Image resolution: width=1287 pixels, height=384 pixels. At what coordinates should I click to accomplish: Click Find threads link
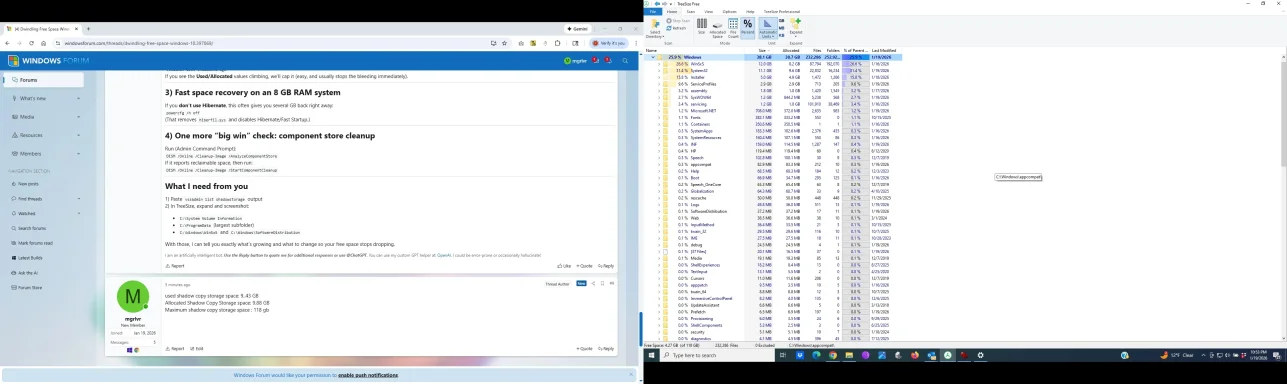pos(30,199)
